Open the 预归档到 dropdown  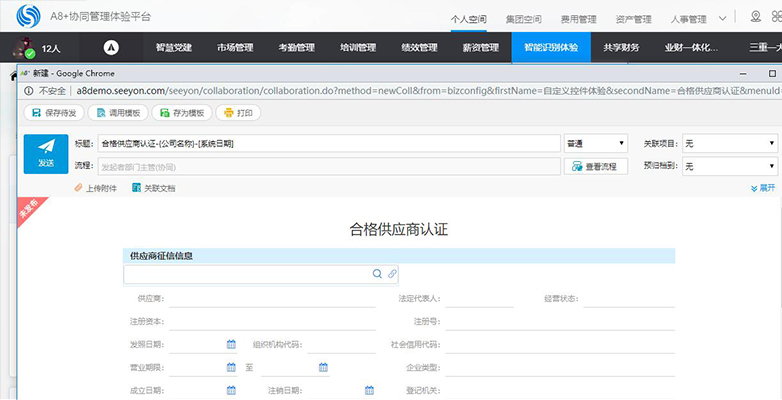730,167
